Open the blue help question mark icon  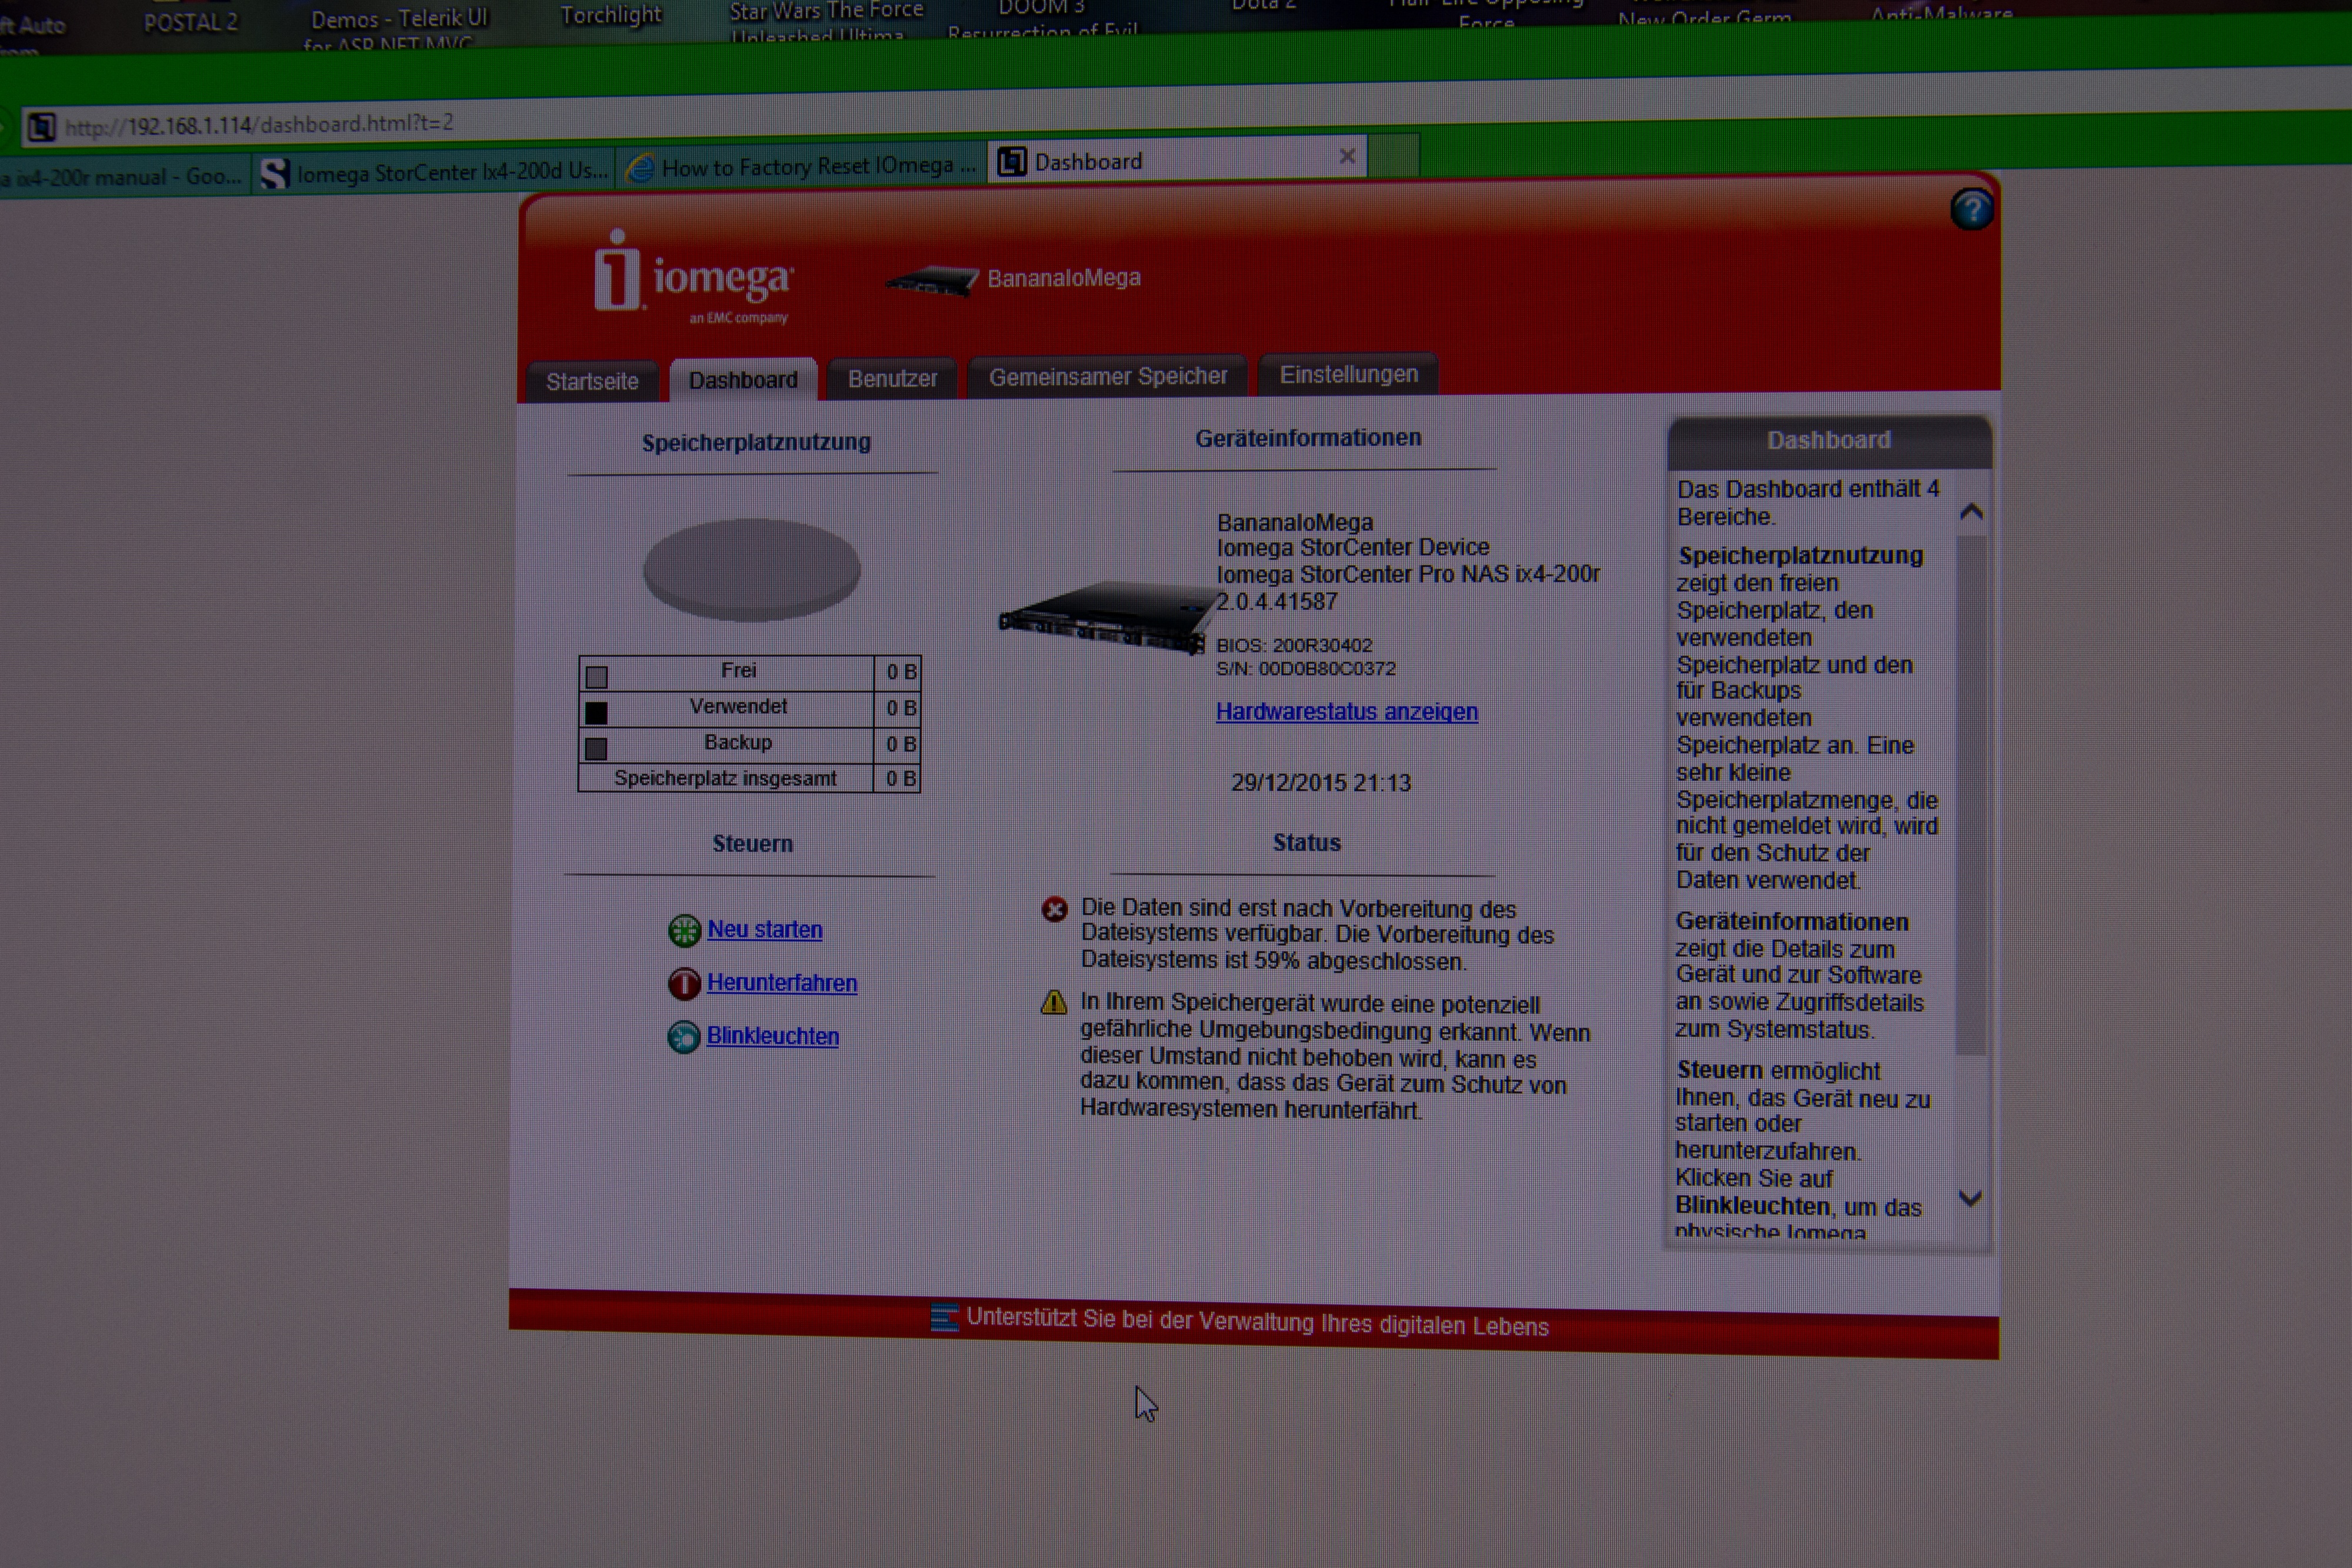tap(1971, 210)
